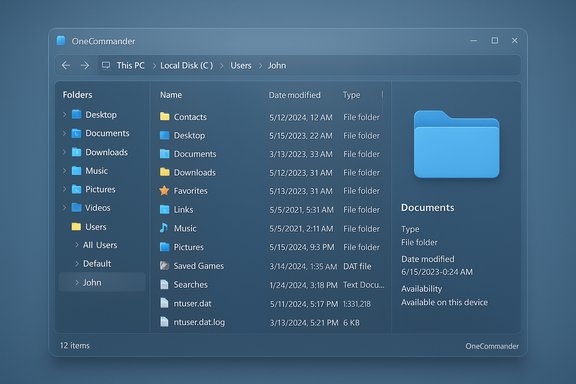Select the John folder in sidebar tree
576x384 pixels.
point(102,282)
